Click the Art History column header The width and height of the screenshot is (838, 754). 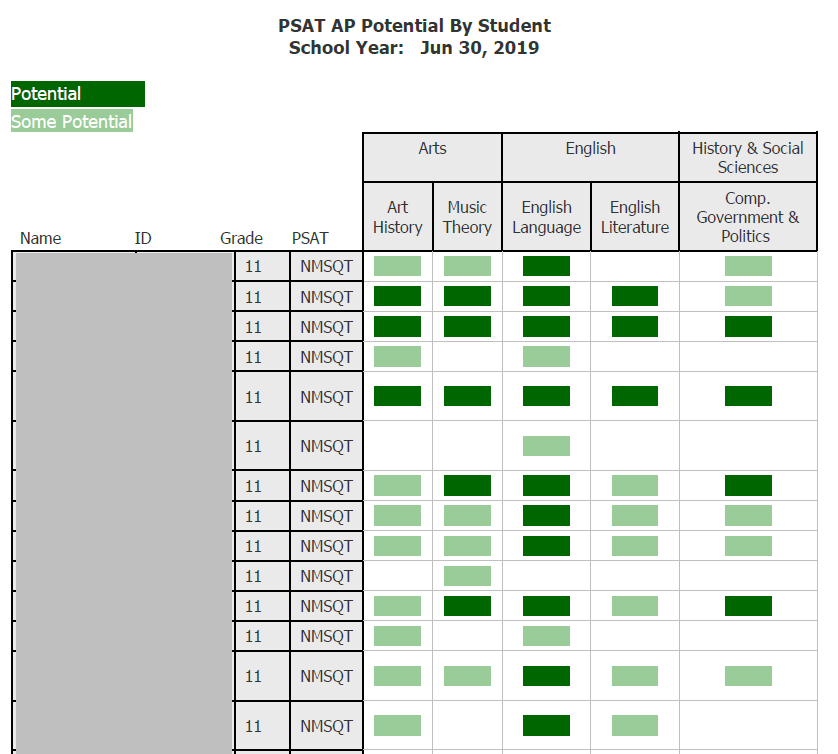point(398,216)
